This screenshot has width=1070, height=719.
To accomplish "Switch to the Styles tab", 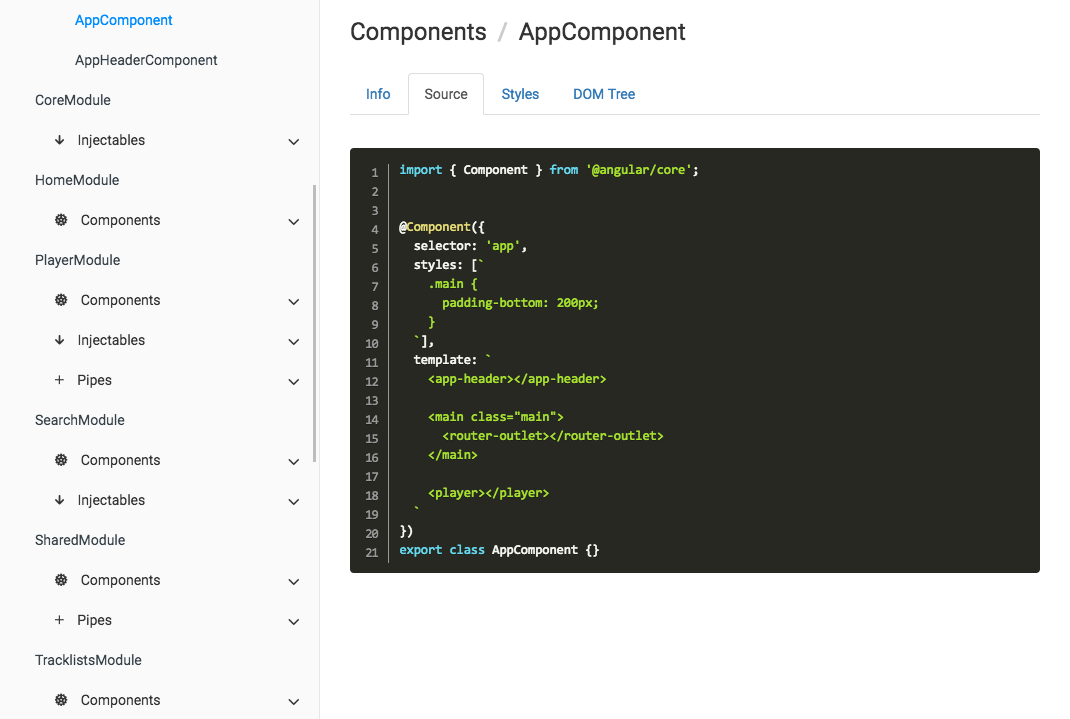I will tap(520, 93).
